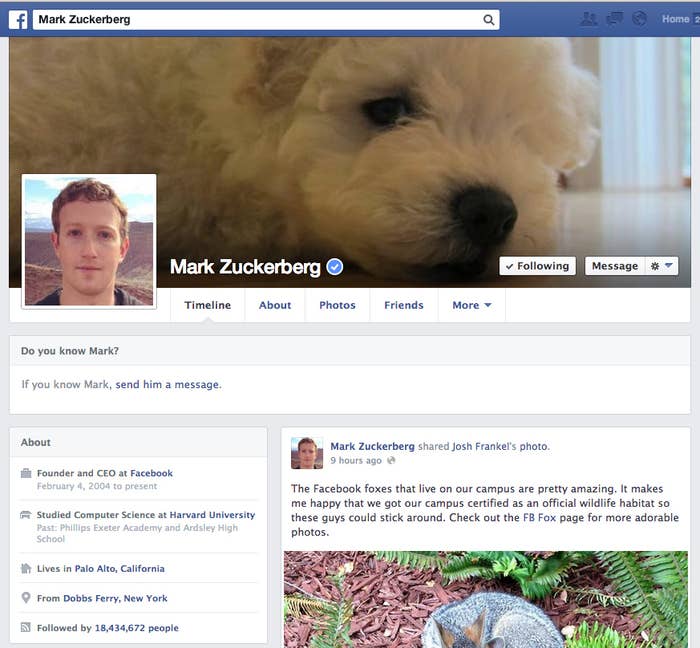Expand the More tab menu
This screenshot has height=648, width=700.
(471, 305)
